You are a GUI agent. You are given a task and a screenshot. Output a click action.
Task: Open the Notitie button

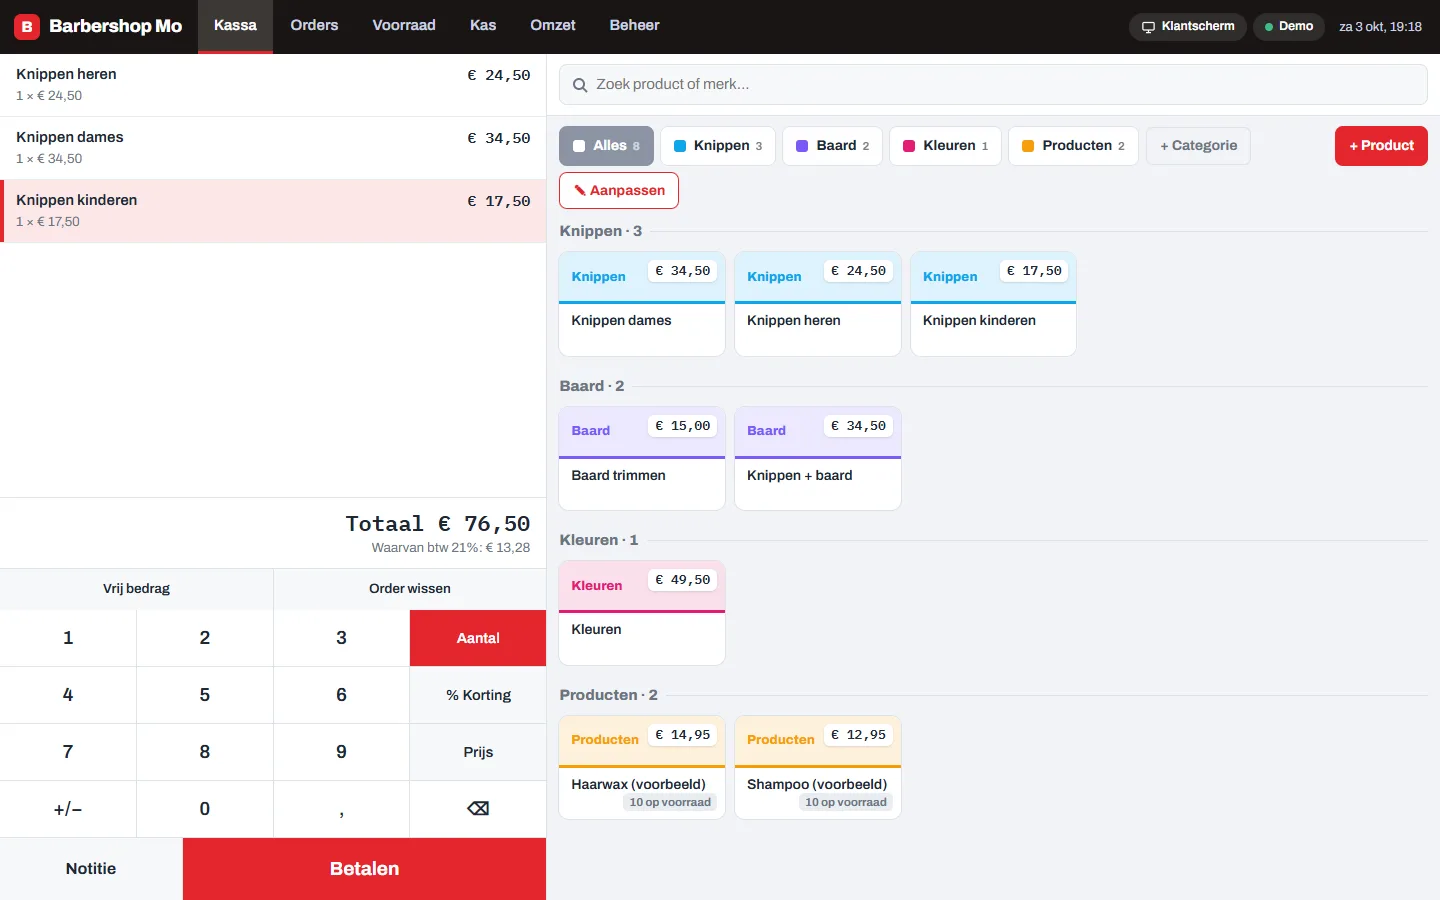[91, 869]
